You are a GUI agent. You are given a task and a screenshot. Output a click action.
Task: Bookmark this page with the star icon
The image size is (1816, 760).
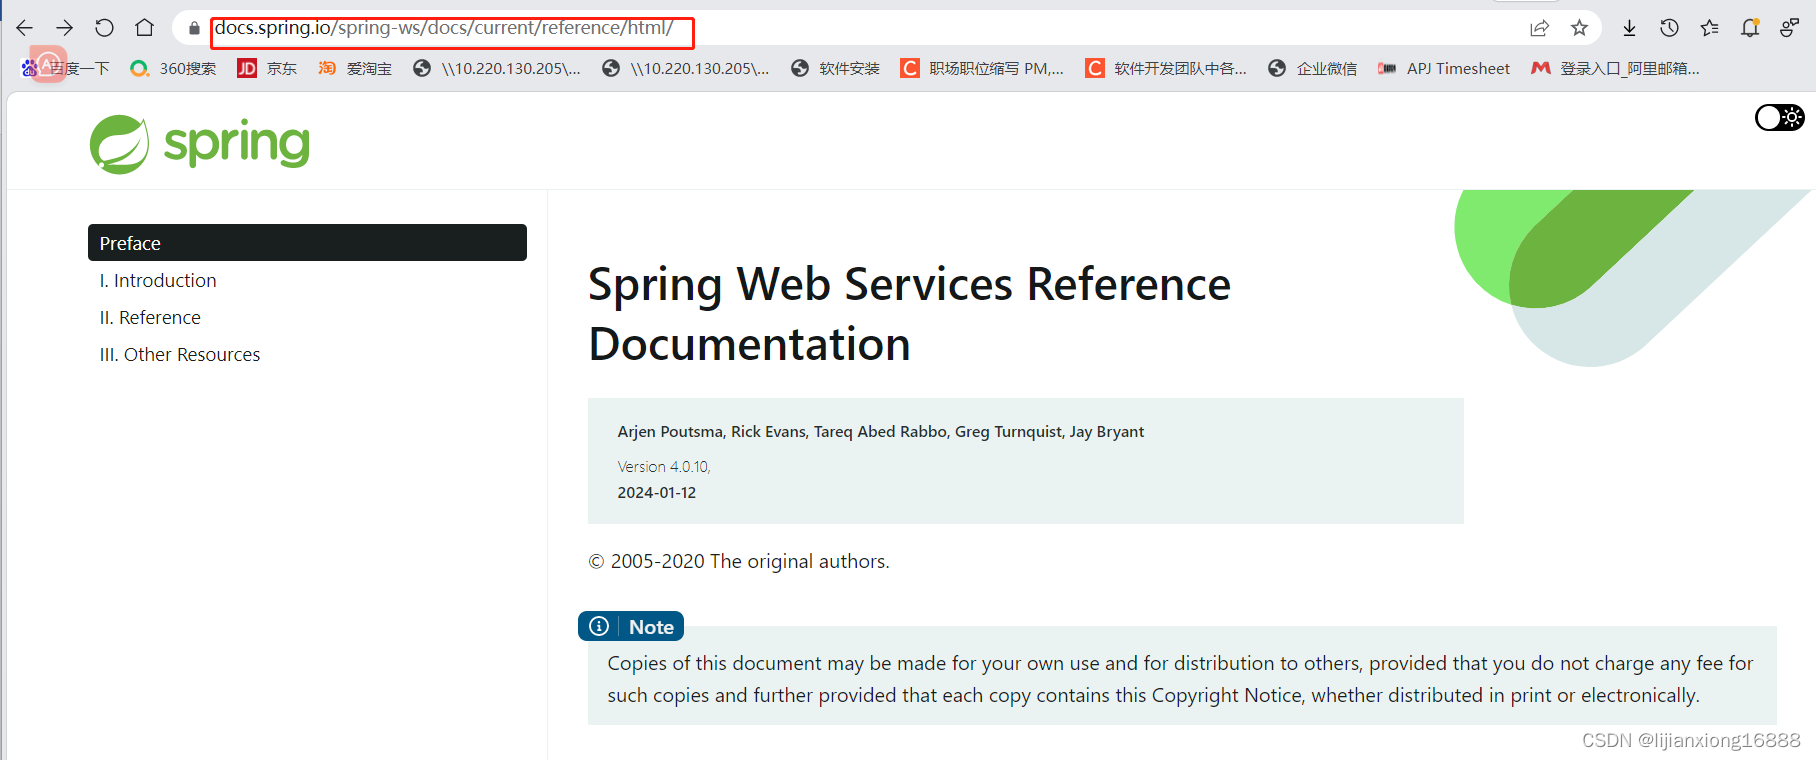[x=1579, y=28]
